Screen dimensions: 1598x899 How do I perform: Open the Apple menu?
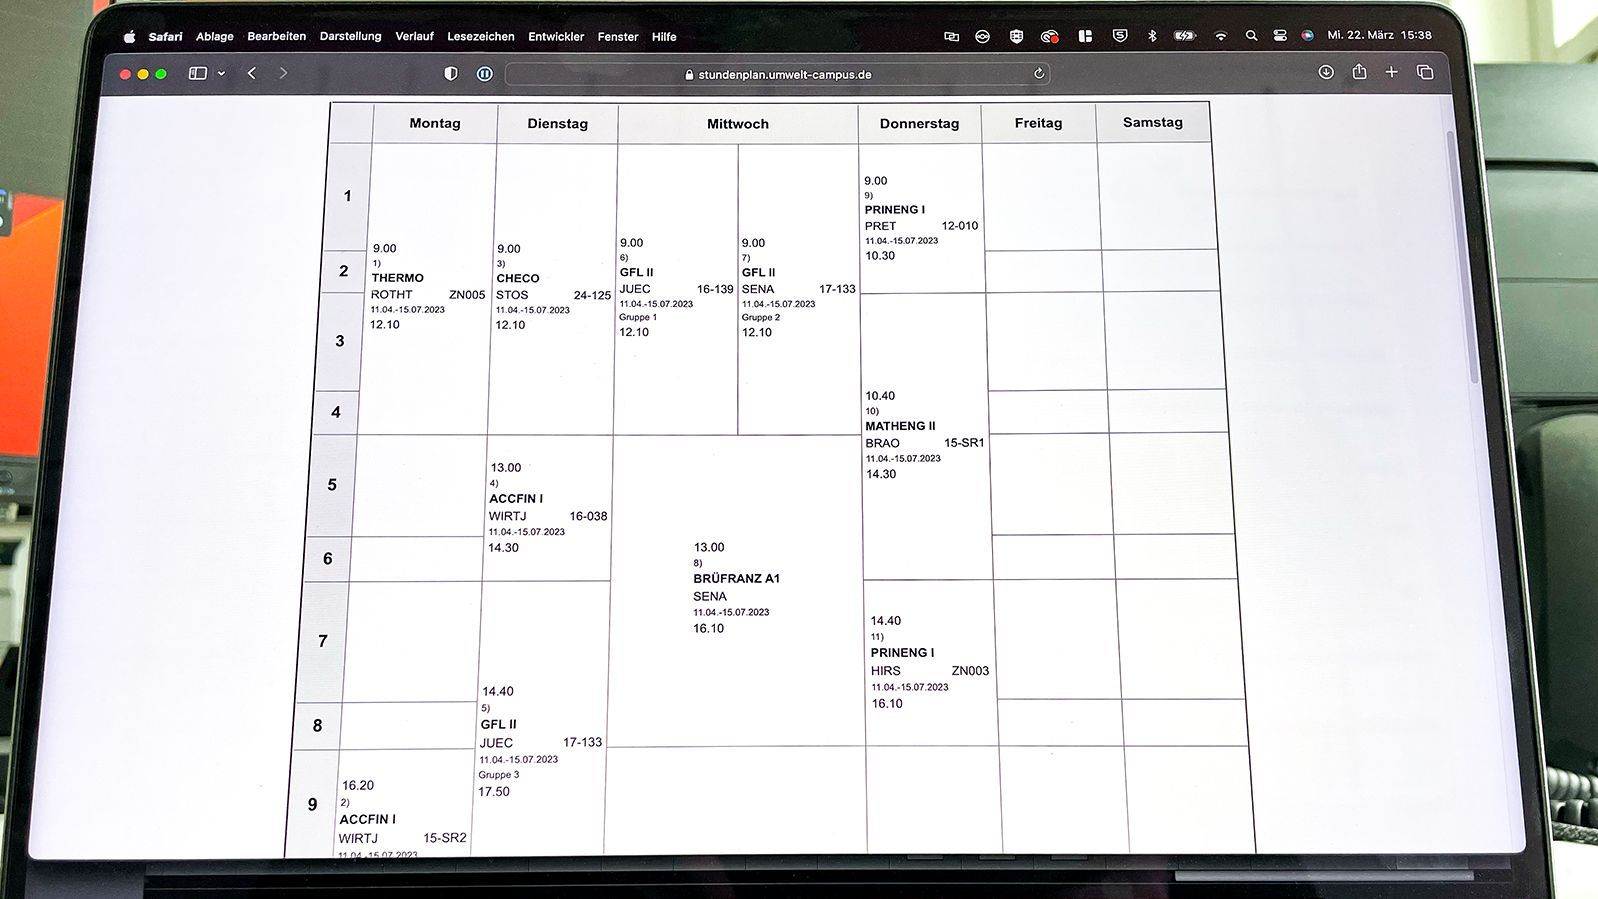pos(129,37)
